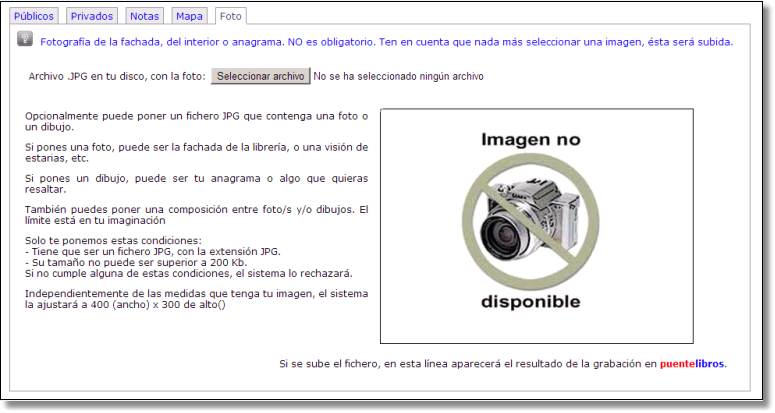Click 'Solo te ponemos estas condiciones:' text
775x413 pixels.
pos(113,241)
